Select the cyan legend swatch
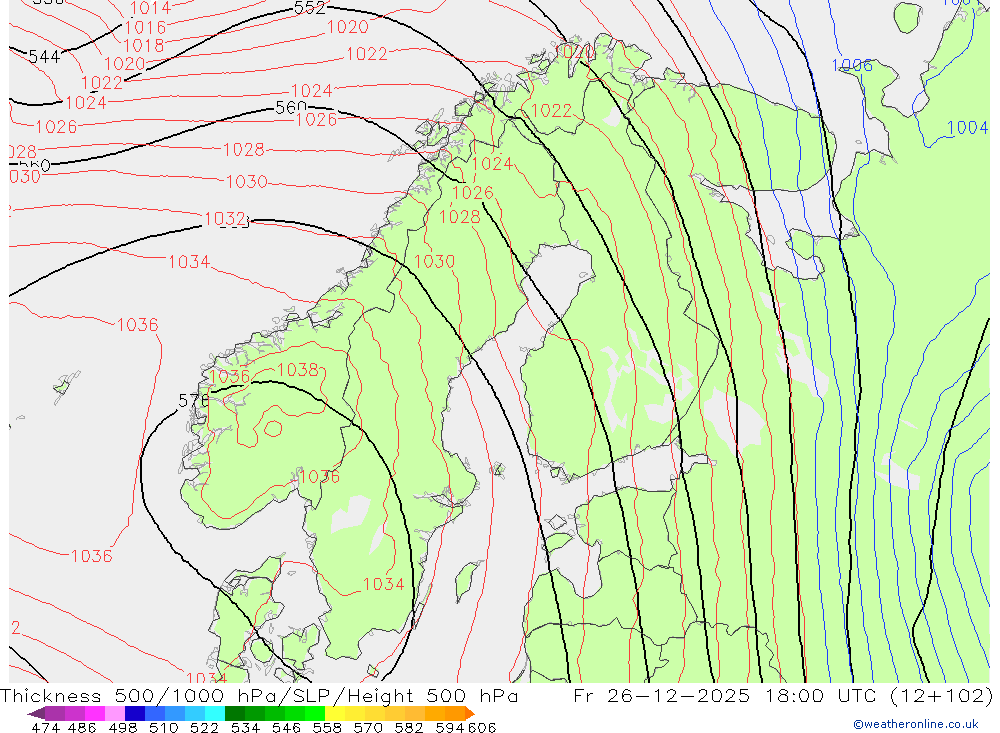The height and width of the screenshot is (733, 1000). pos(215,713)
